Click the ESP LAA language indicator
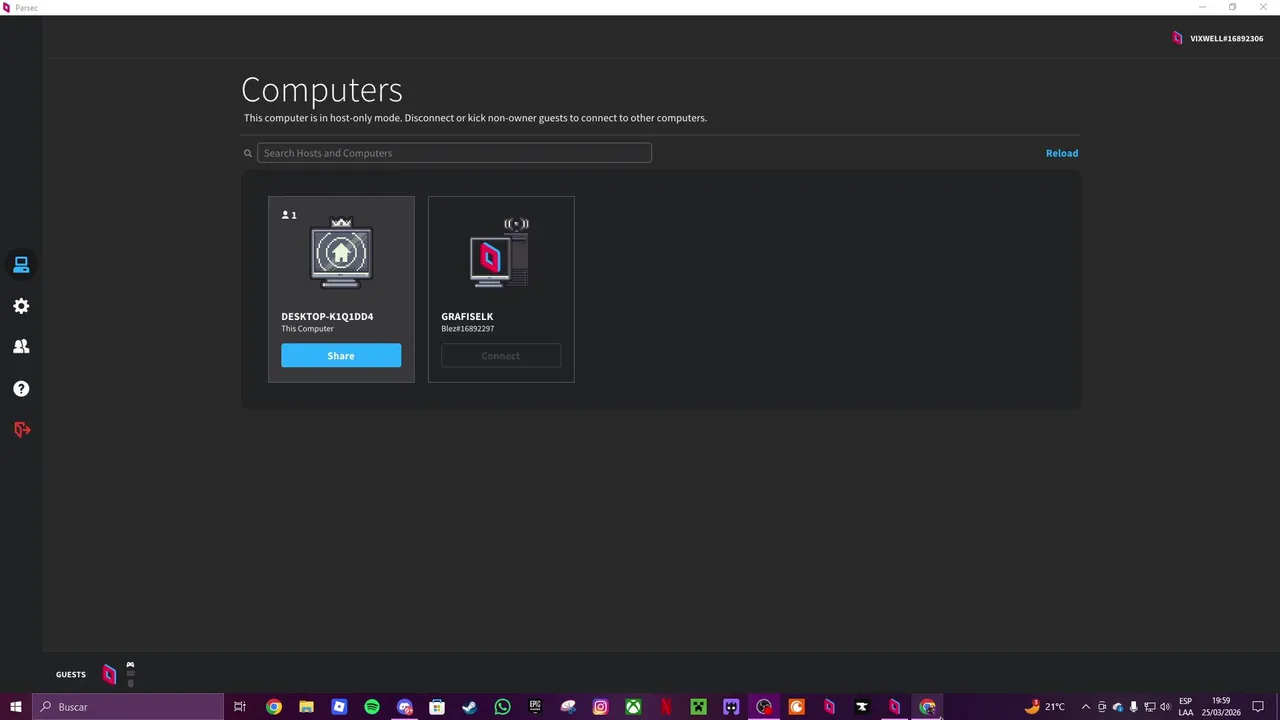 [1185, 707]
